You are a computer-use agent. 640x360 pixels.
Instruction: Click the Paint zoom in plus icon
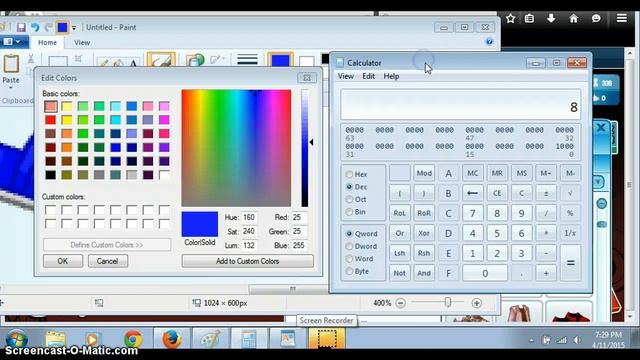(477, 303)
